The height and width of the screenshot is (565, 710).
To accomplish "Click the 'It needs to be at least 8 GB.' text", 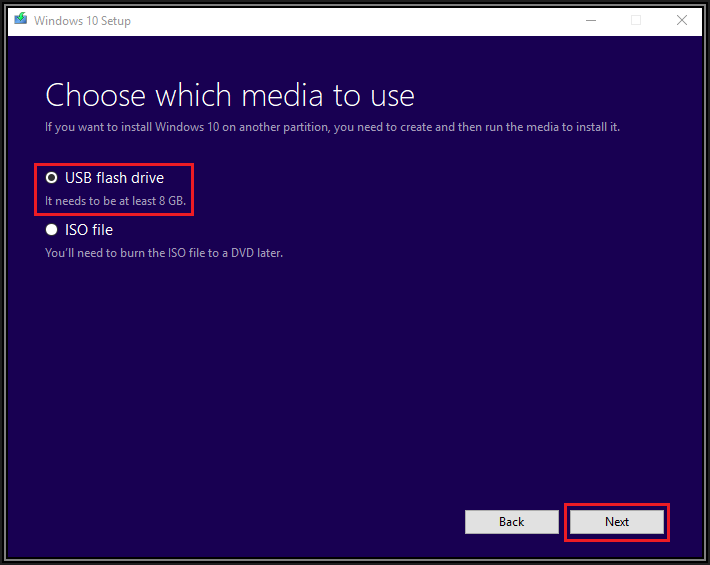I will point(115,201).
